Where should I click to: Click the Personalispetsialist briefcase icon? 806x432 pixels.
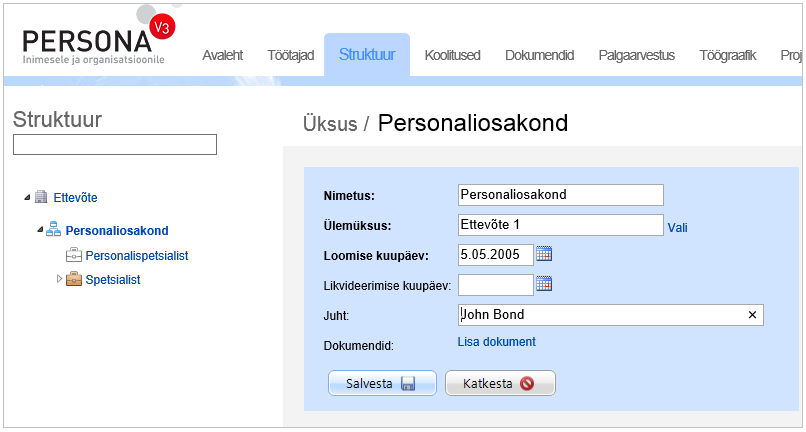tap(74, 255)
